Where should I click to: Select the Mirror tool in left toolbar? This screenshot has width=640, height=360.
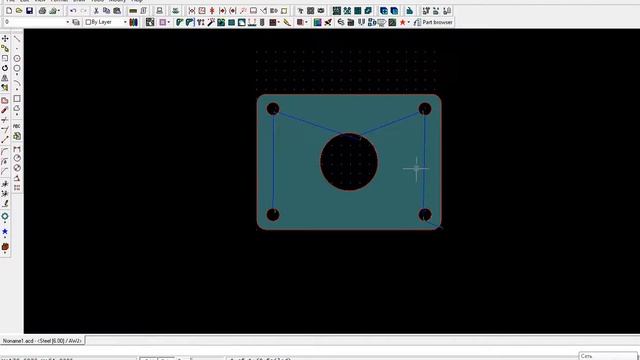[5, 78]
